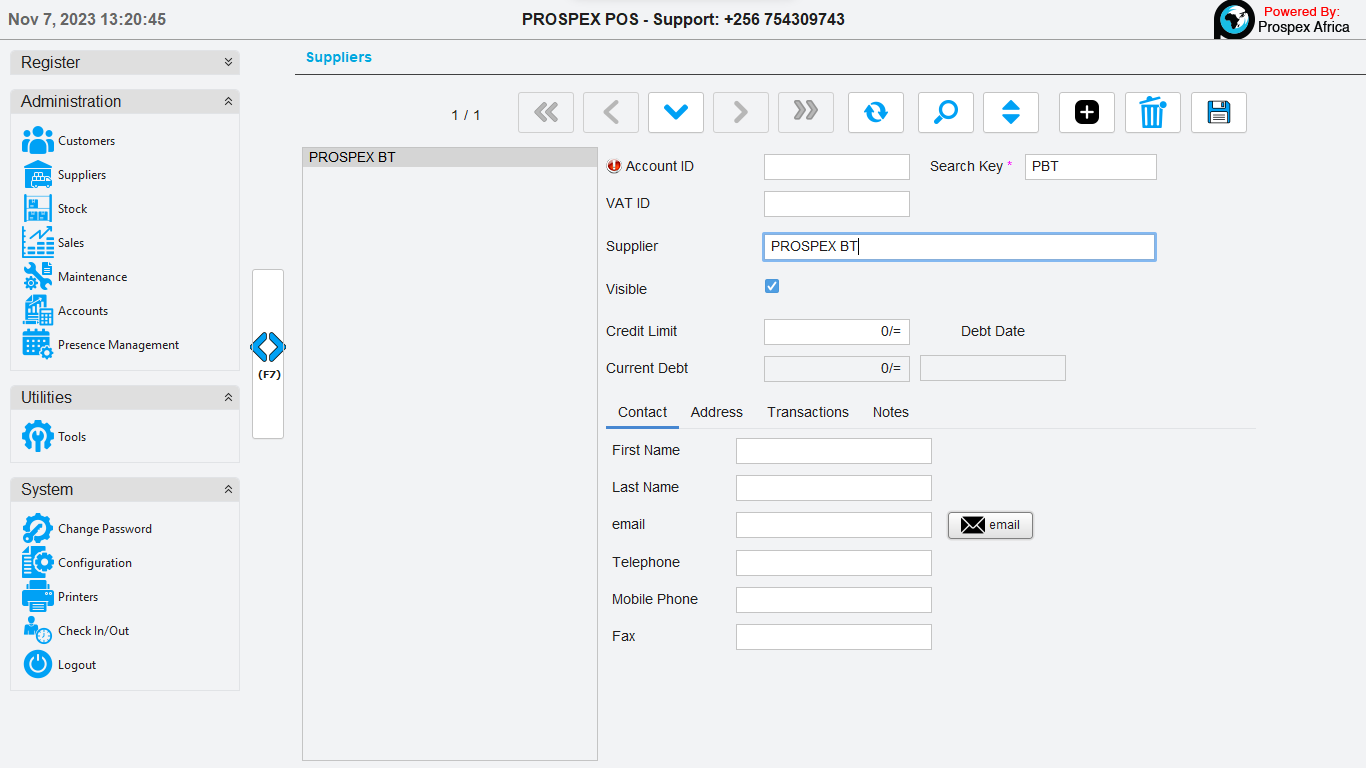Open the Transactions tab

click(807, 412)
